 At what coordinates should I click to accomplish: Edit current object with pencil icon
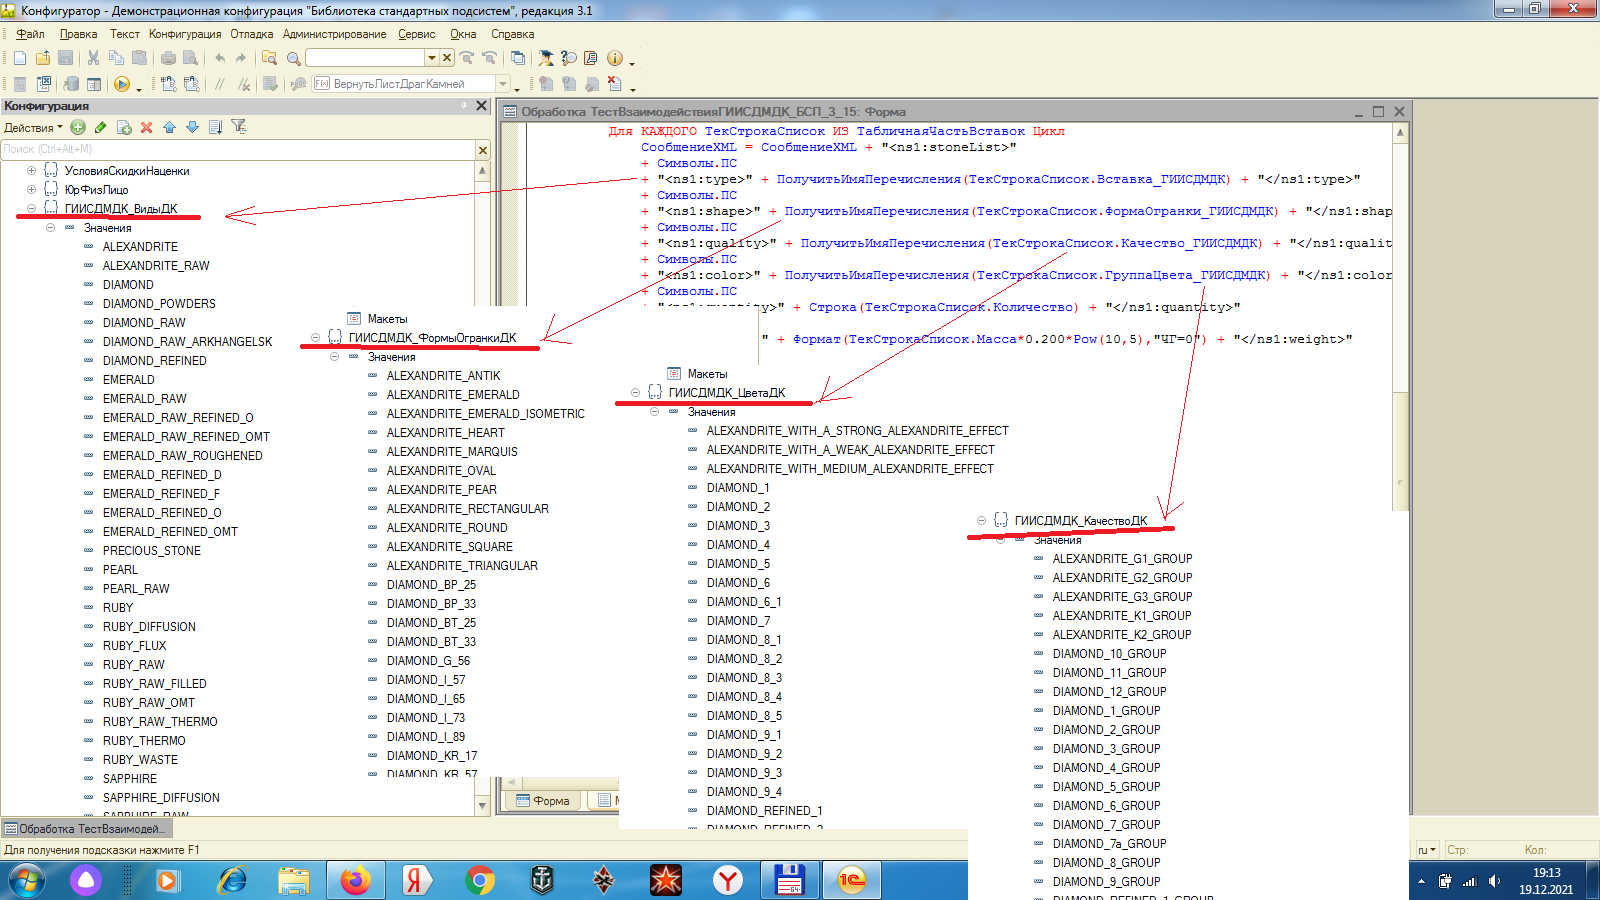click(100, 127)
